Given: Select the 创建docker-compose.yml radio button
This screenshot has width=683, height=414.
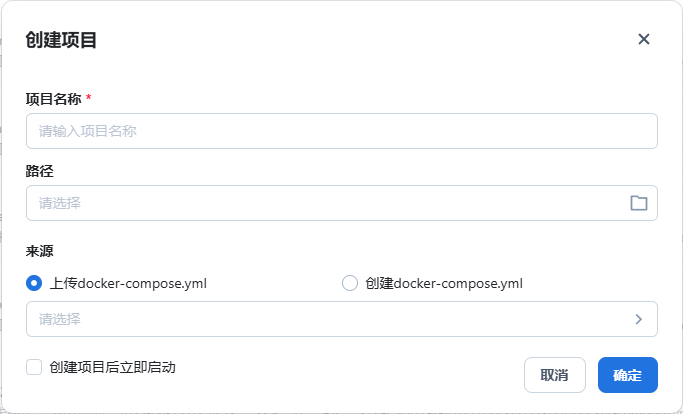Looking at the screenshot, I should pyautogui.click(x=350, y=283).
